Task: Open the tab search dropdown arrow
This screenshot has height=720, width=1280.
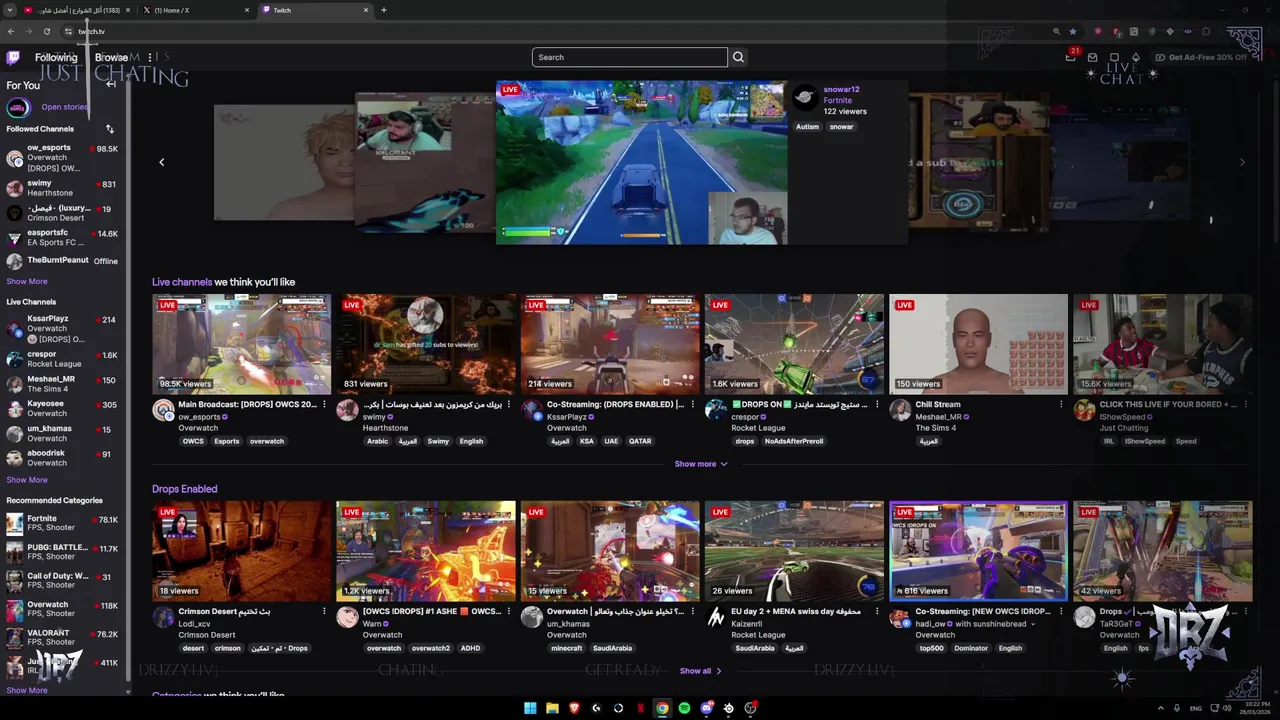Action: point(11,10)
